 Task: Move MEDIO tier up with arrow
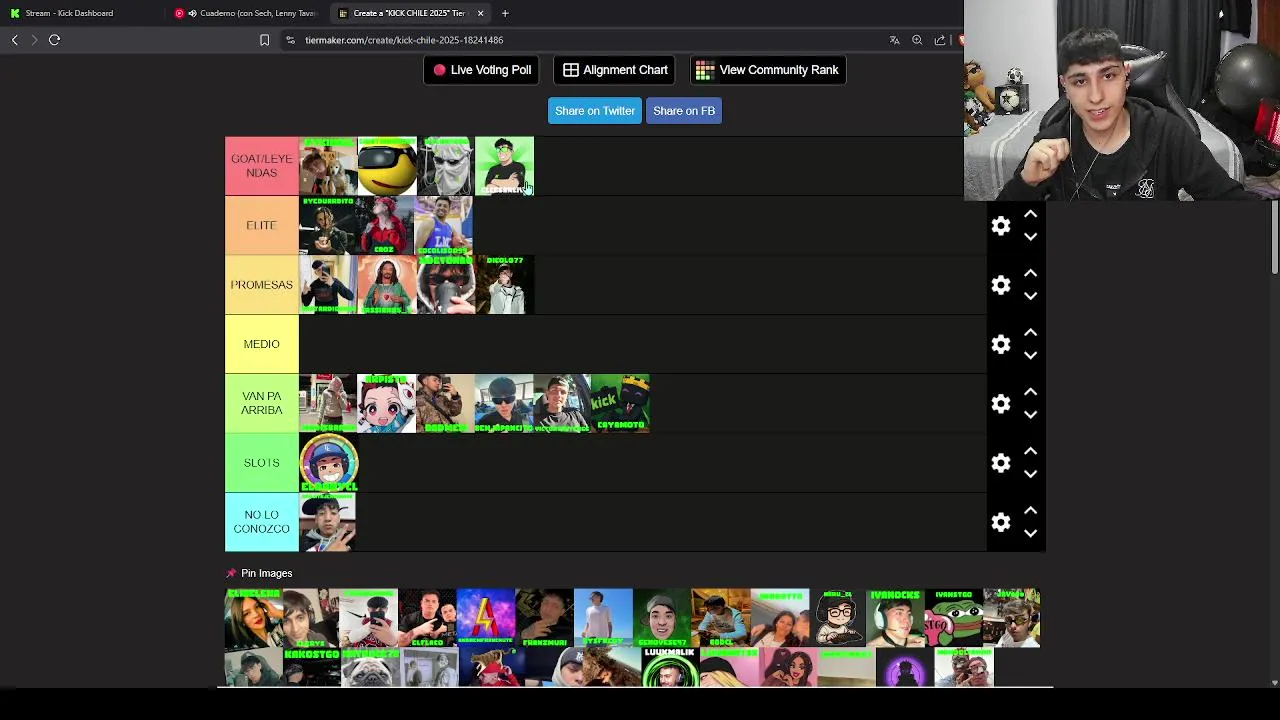1030,332
